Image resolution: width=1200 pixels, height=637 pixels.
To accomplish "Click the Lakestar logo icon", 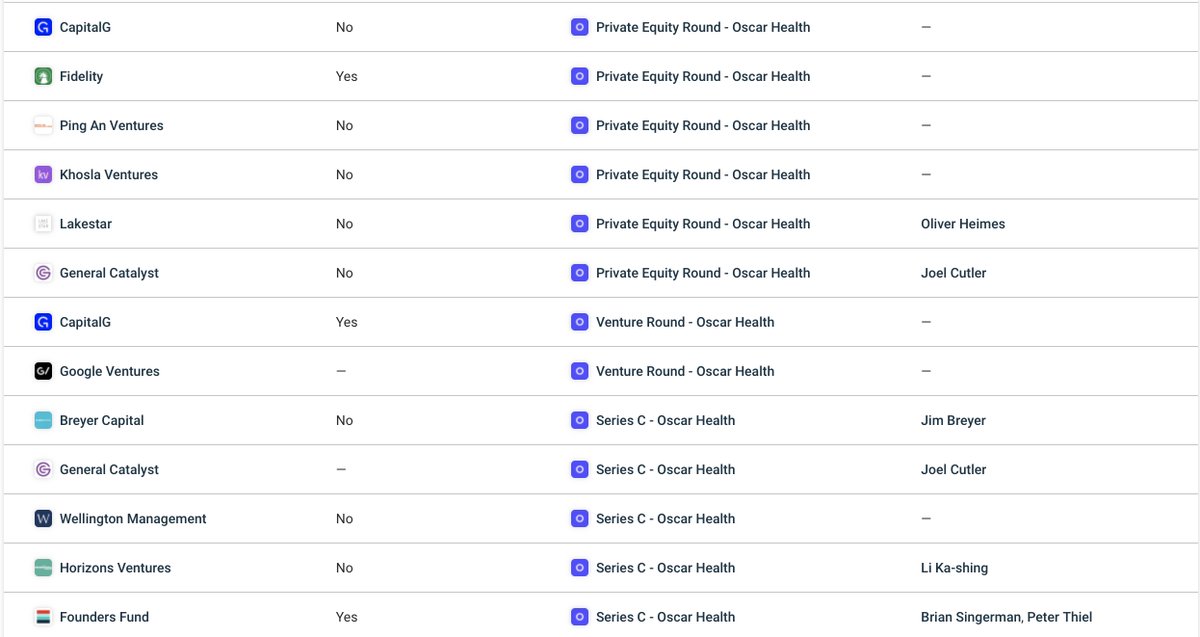I will [43, 224].
